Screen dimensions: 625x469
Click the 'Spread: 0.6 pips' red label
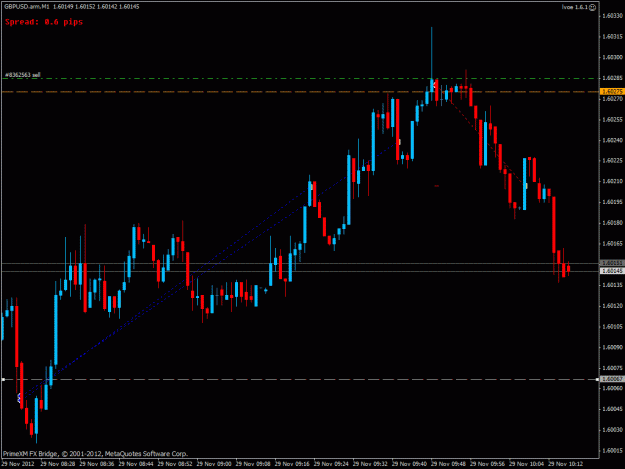[x=44, y=22]
